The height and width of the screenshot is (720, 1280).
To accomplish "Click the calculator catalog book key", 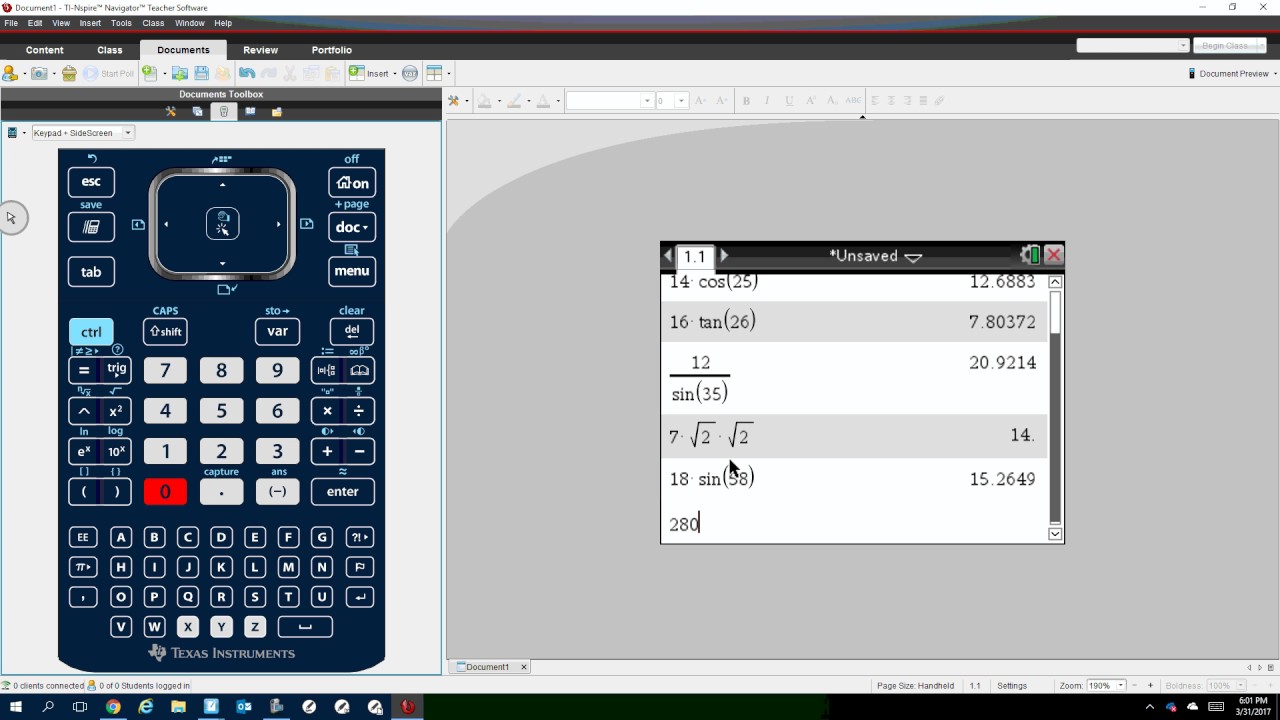I will [x=360, y=370].
